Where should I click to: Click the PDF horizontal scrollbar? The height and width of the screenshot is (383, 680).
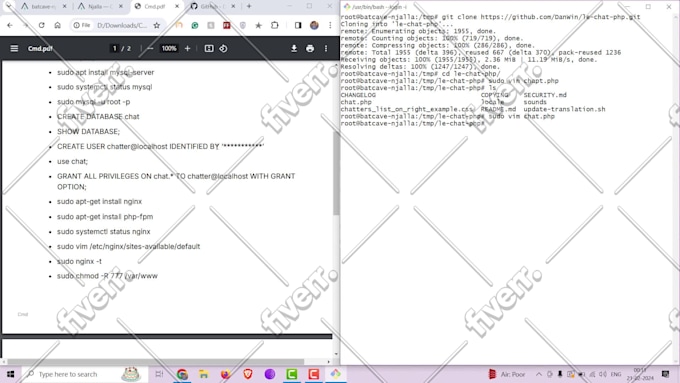(x=155, y=361)
